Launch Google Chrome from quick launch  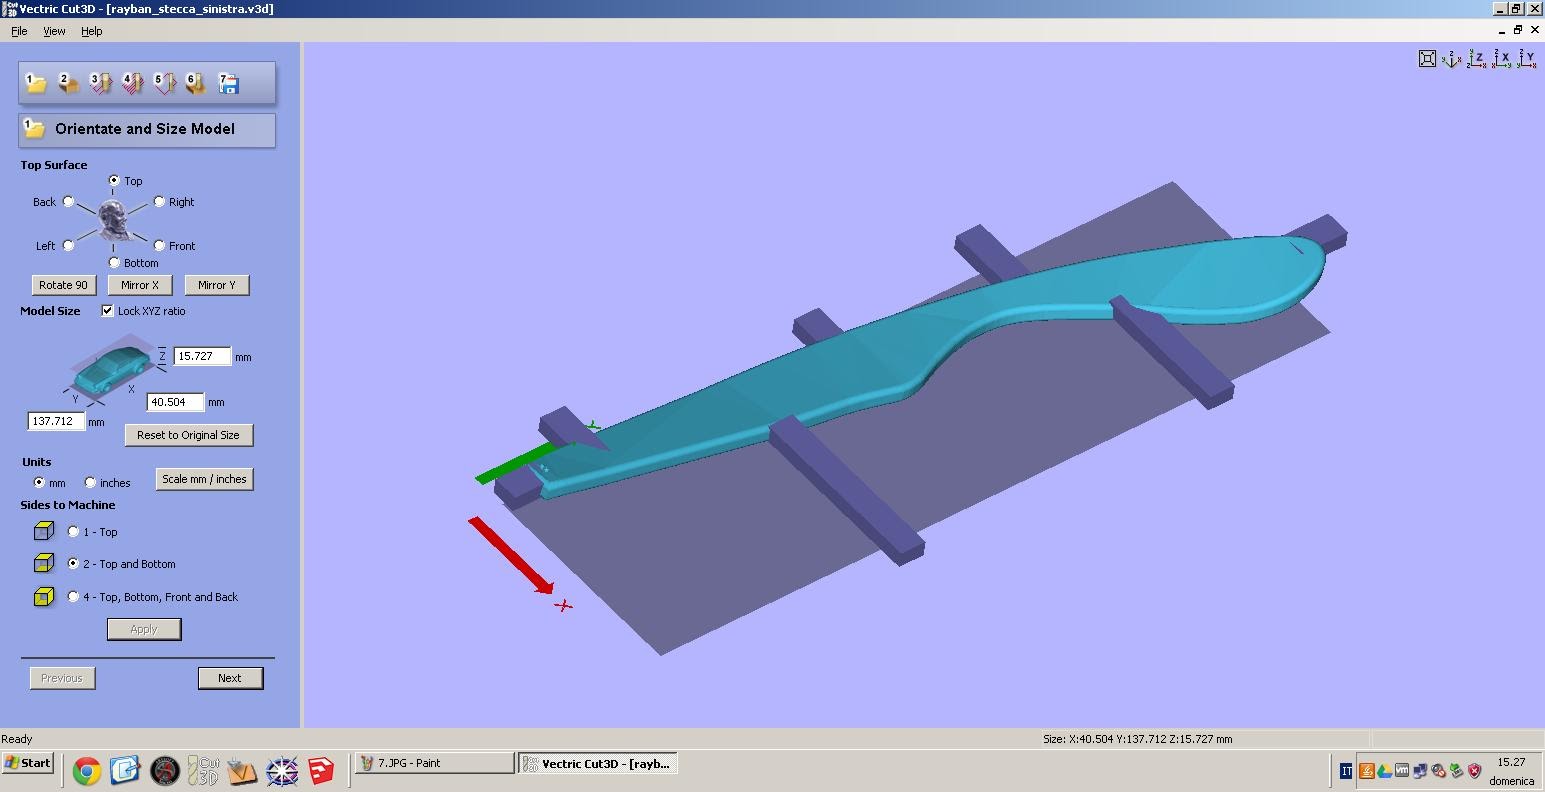pyautogui.click(x=87, y=771)
